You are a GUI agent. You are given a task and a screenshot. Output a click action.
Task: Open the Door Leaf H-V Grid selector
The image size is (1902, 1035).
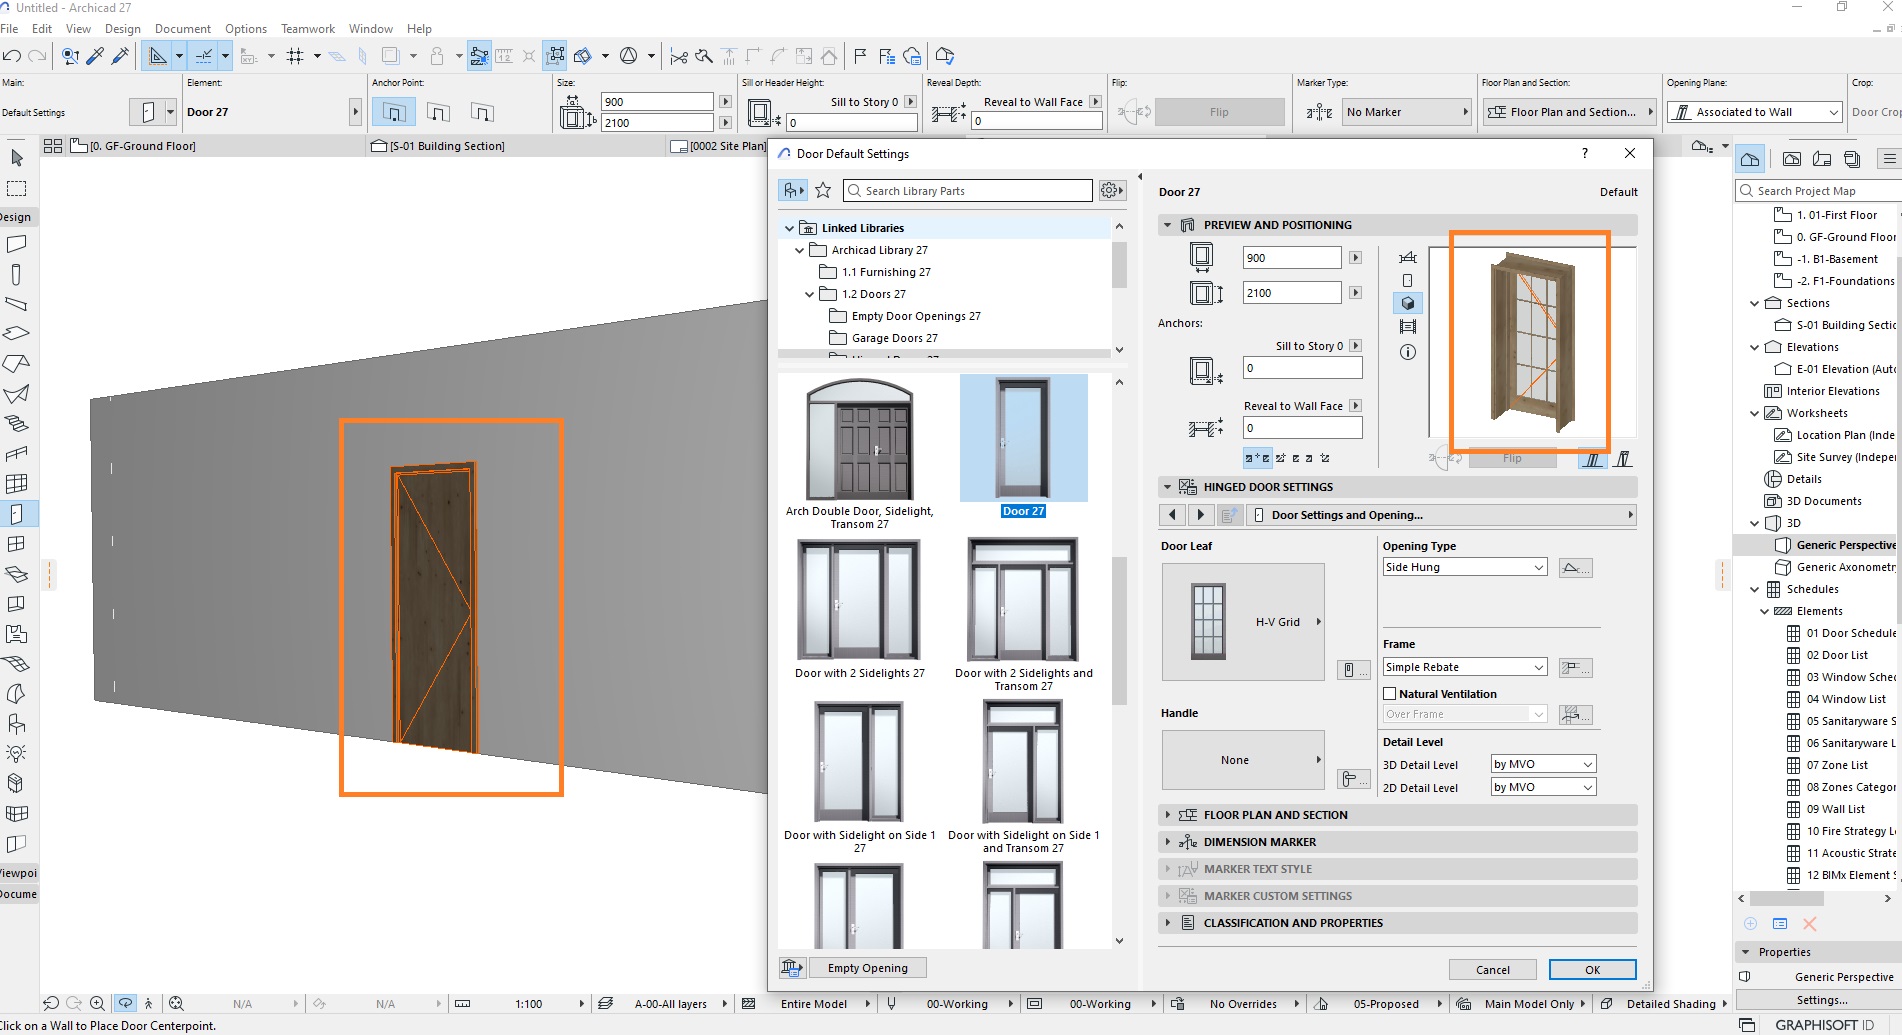coord(1243,622)
